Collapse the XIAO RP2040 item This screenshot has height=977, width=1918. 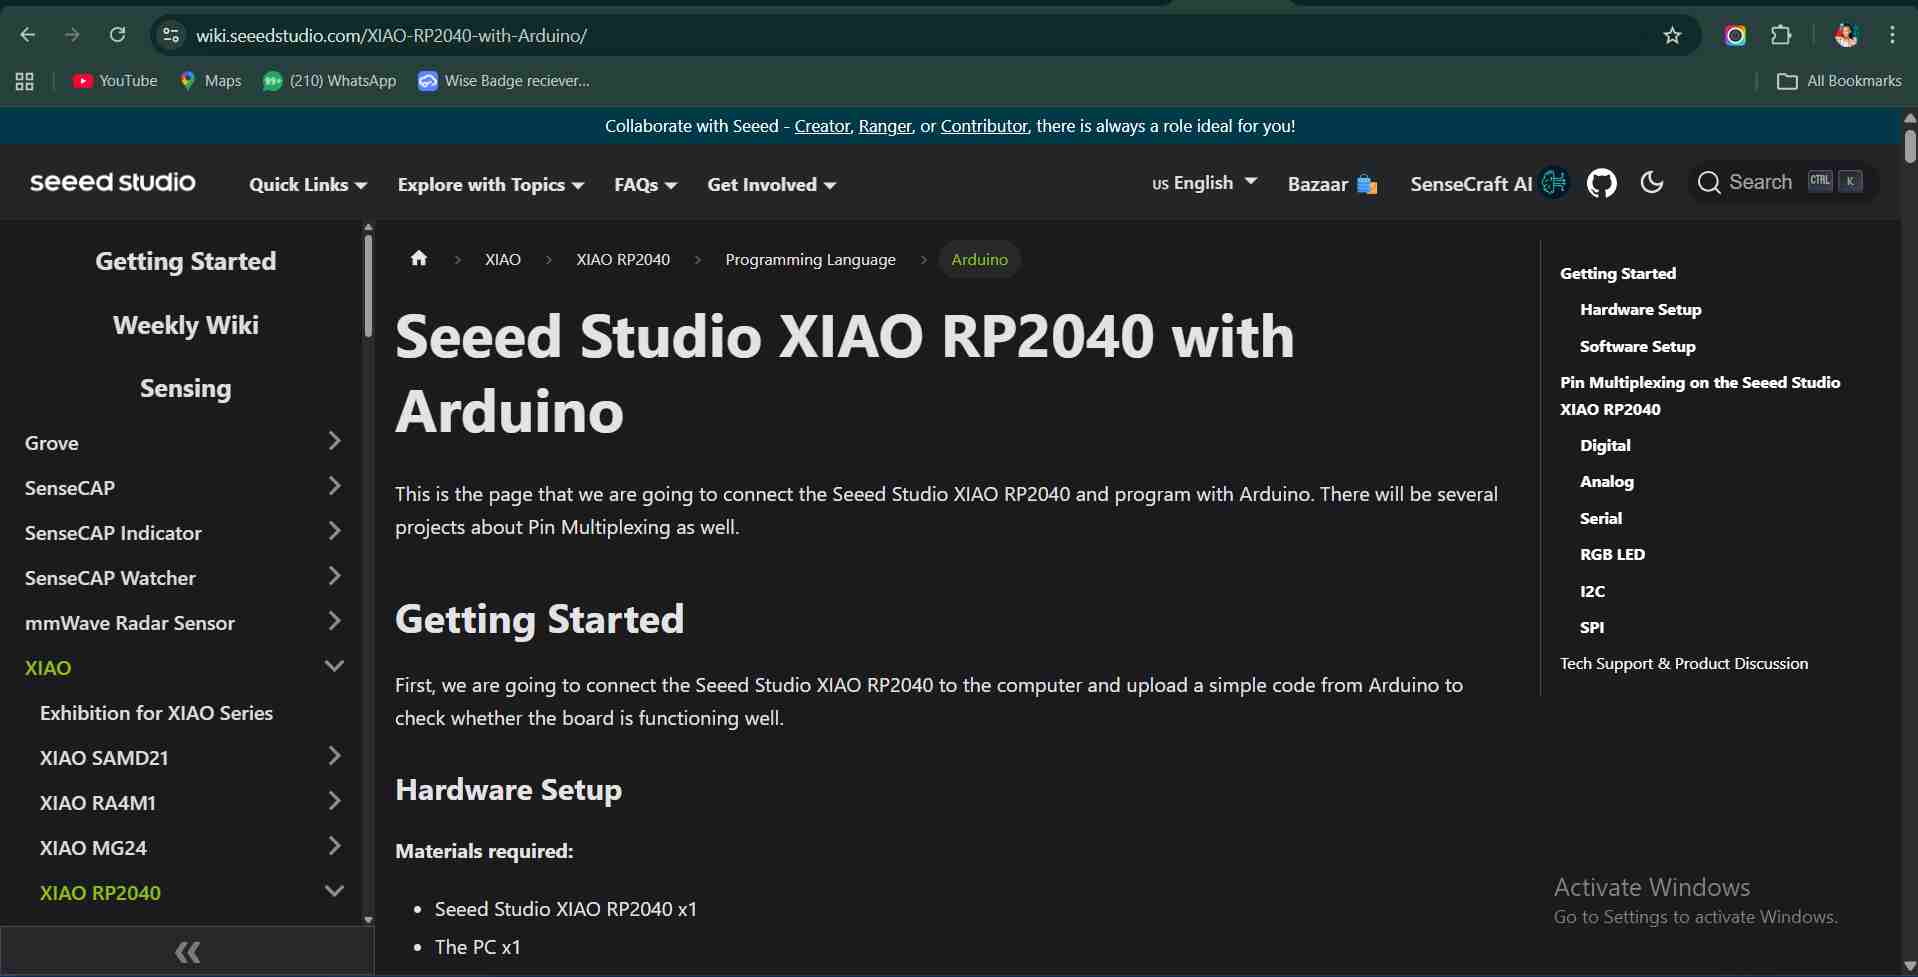click(334, 891)
